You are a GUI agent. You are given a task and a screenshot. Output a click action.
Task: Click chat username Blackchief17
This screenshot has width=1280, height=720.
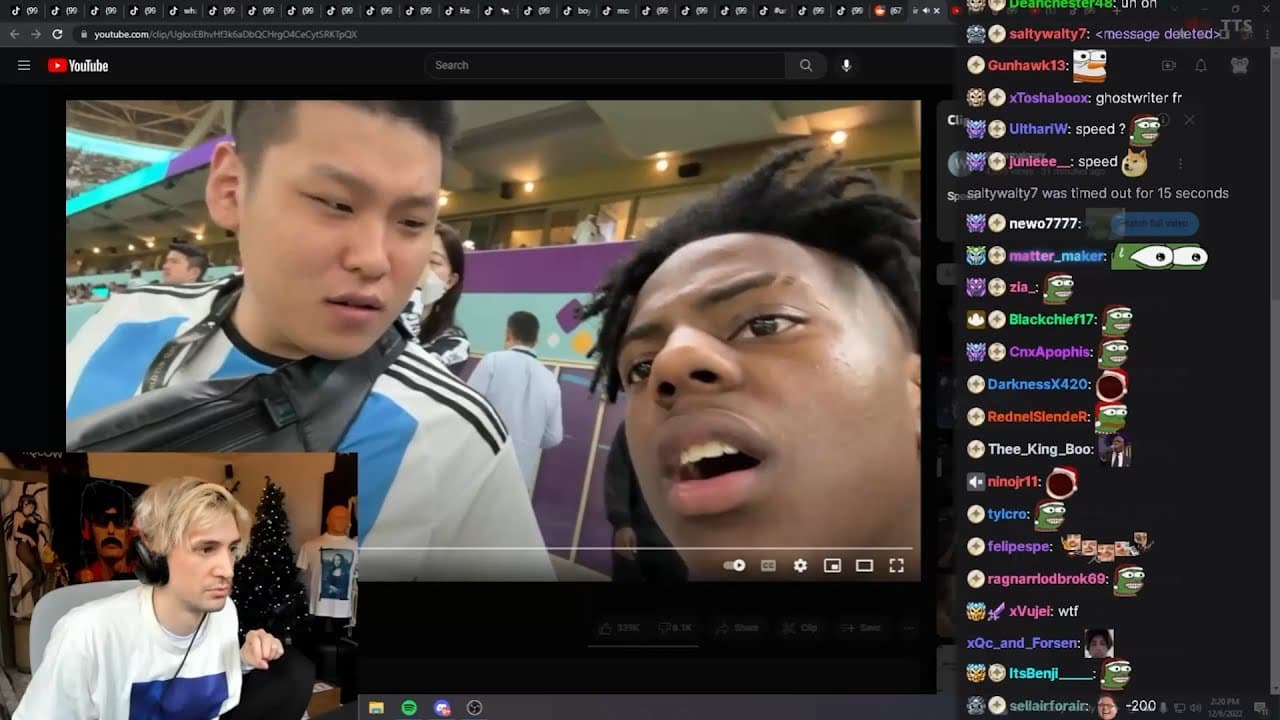pos(1053,320)
